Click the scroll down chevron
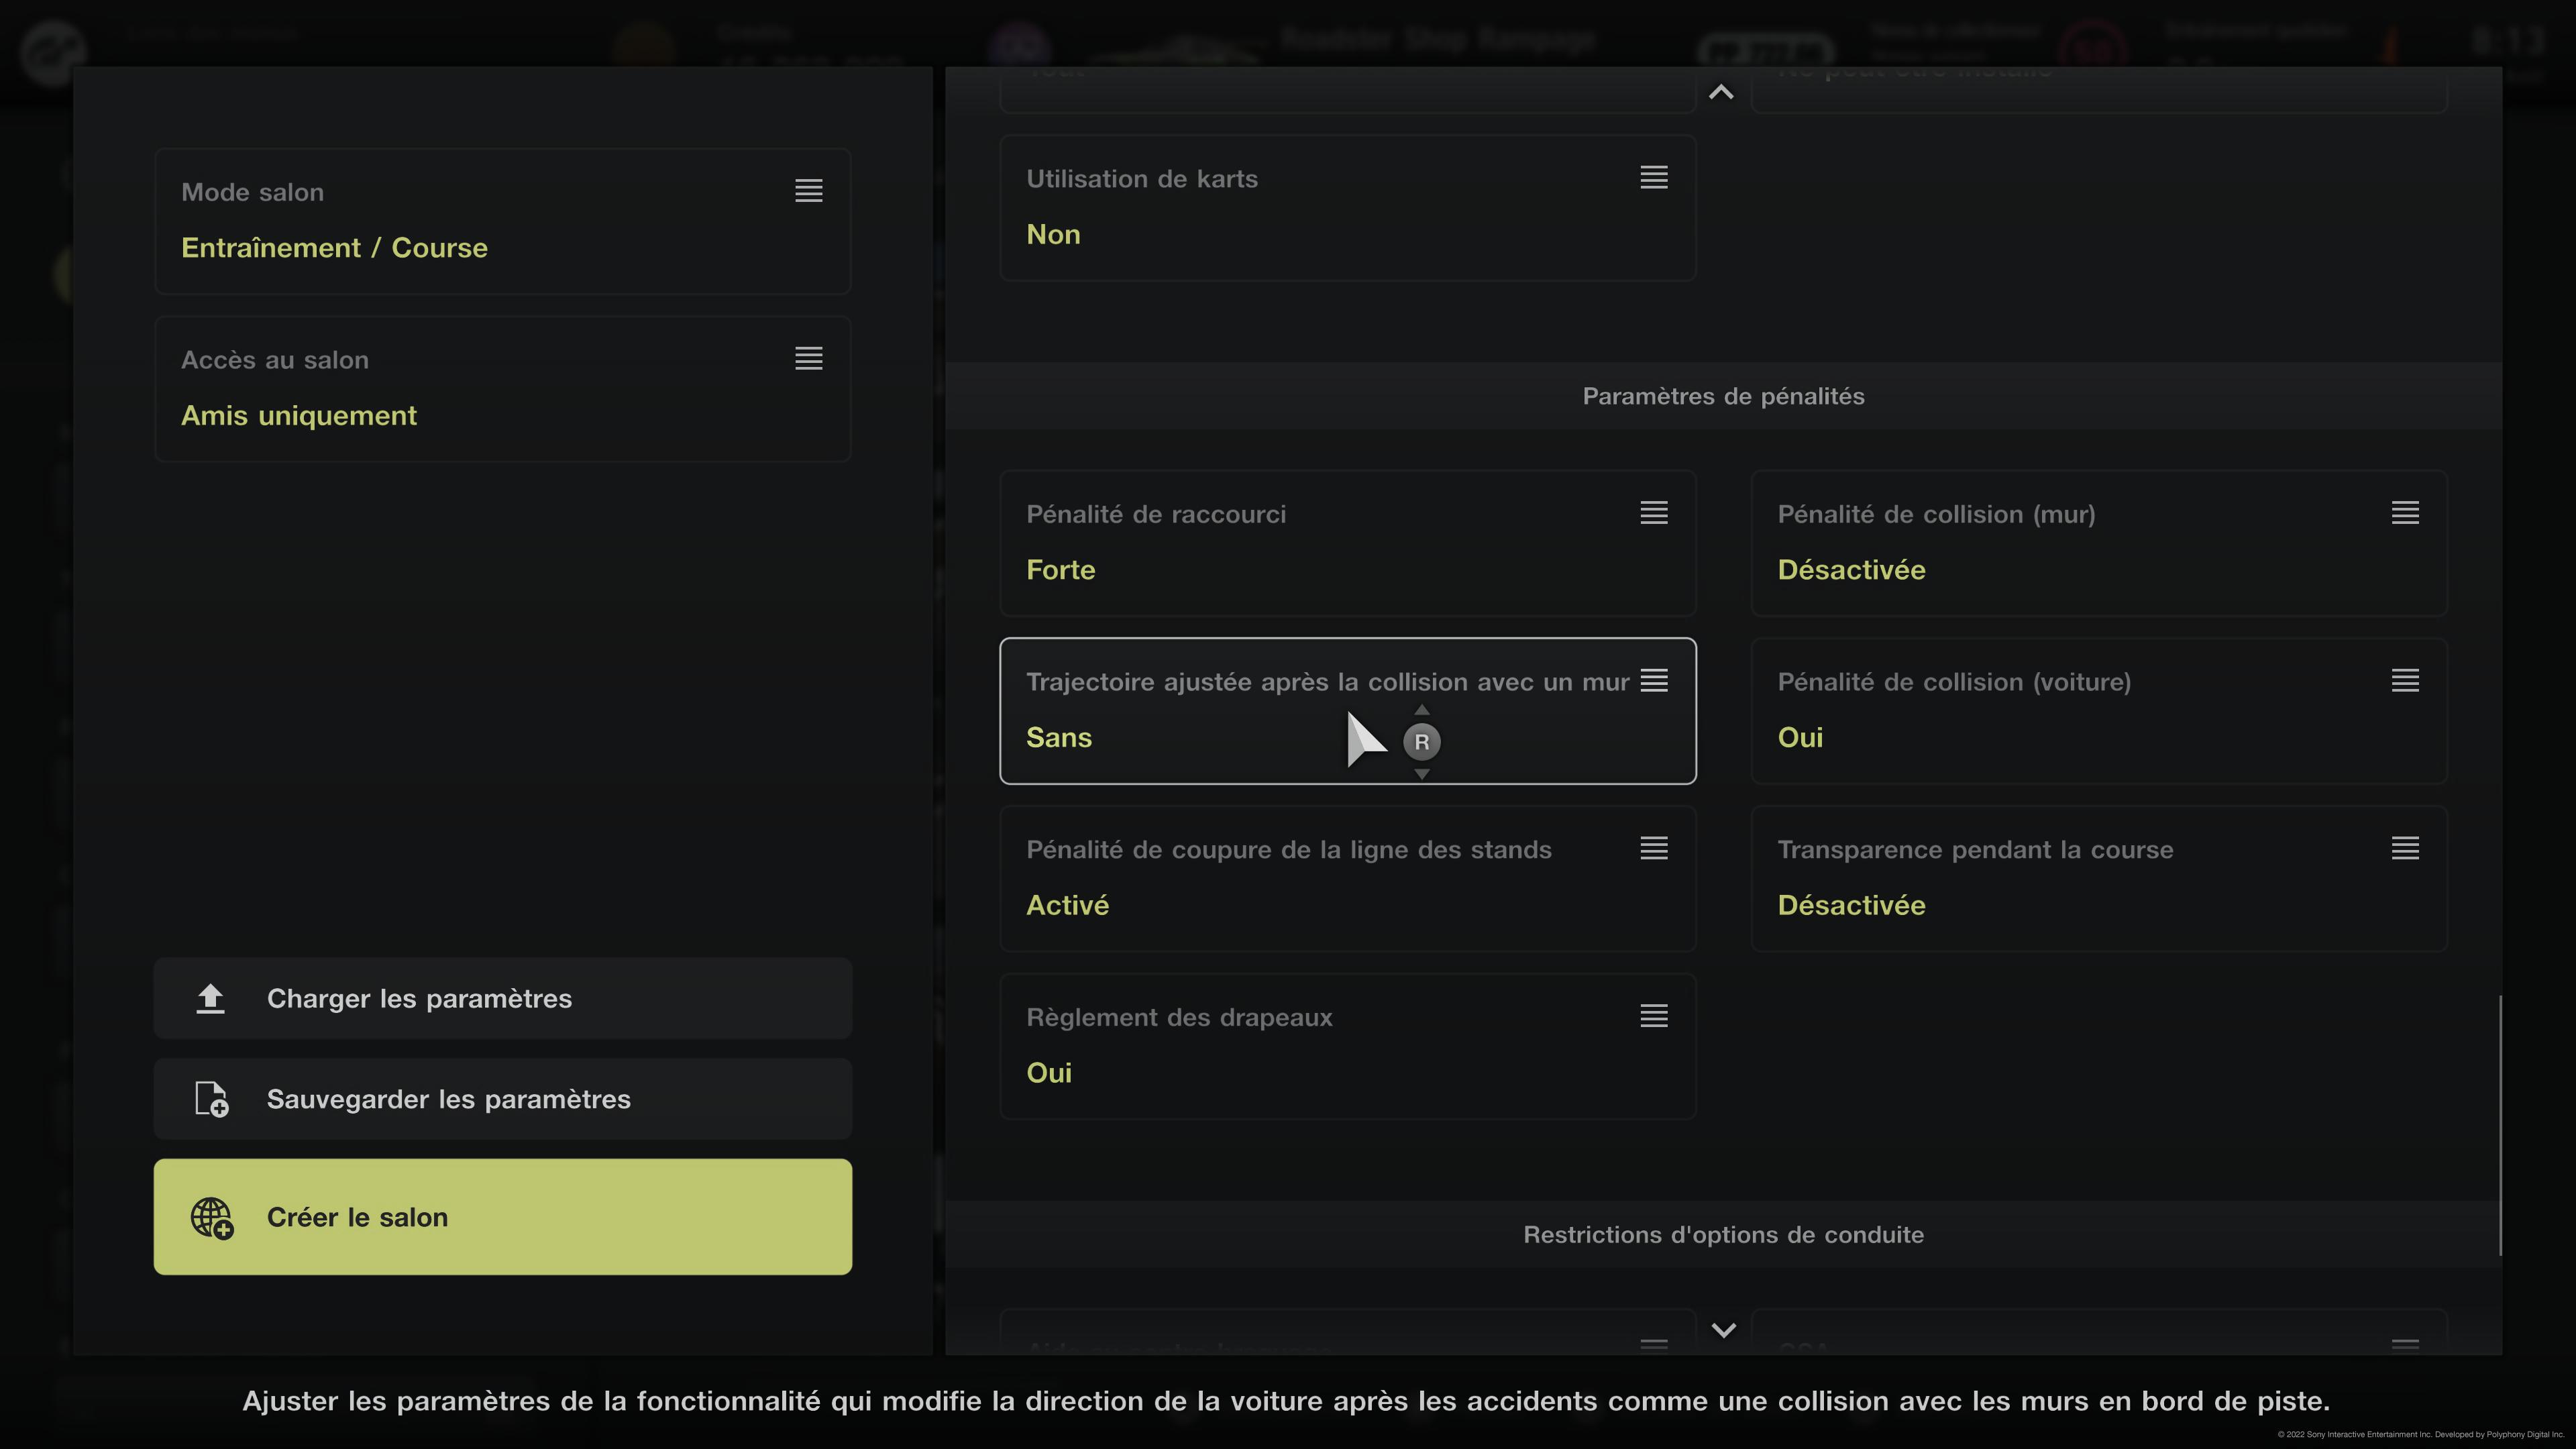Viewport: 2576px width, 1449px height. coord(1723,1330)
